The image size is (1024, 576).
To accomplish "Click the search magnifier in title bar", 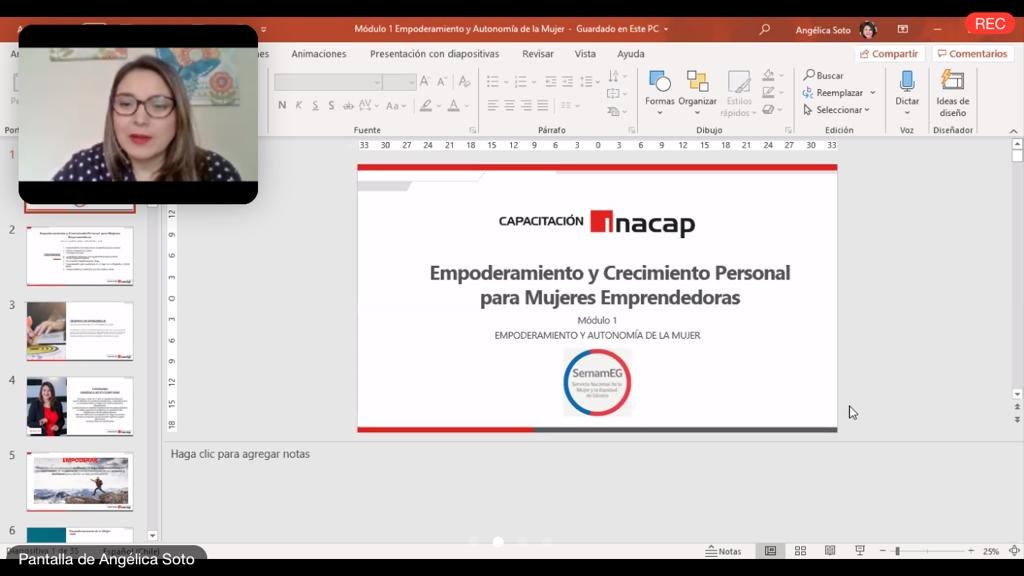I will [x=764, y=29].
